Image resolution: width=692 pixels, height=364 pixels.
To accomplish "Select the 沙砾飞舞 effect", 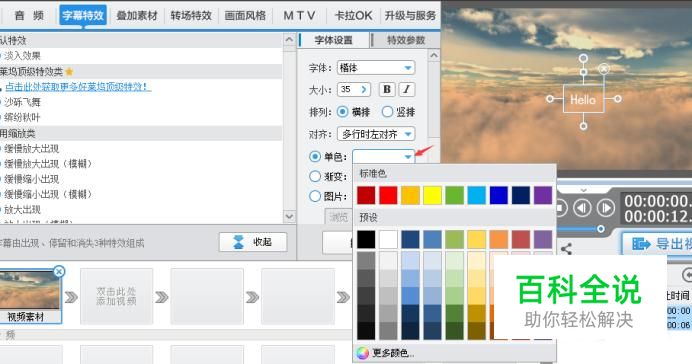I will coord(22,102).
